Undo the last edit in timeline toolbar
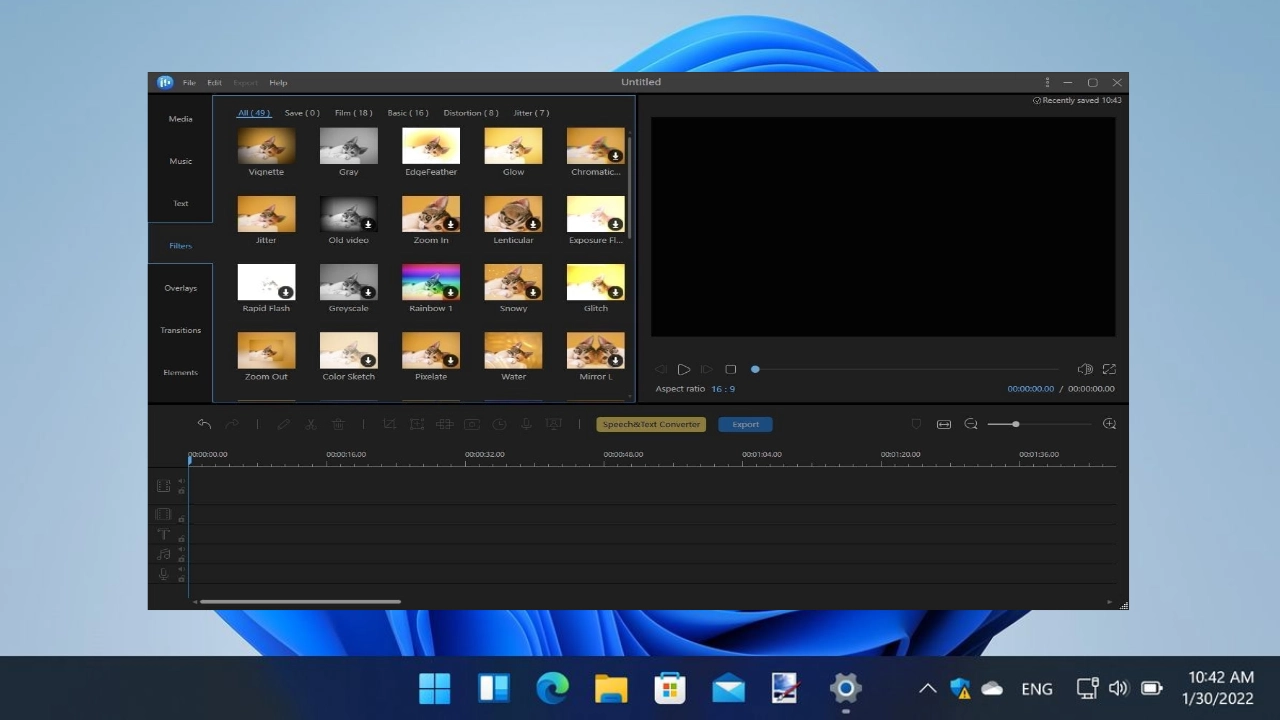This screenshot has height=720, width=1280. (204, 424)
